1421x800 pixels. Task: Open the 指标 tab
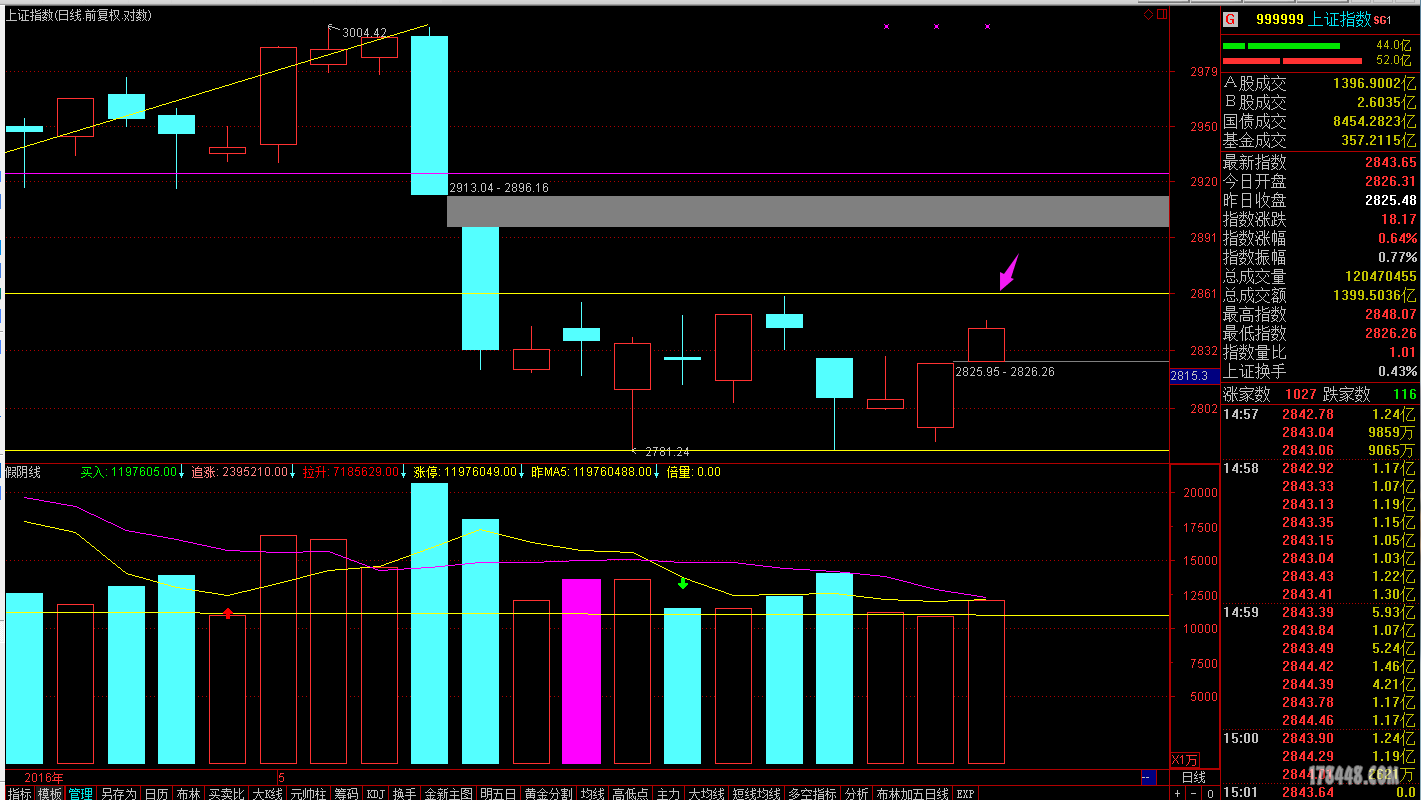19,793
